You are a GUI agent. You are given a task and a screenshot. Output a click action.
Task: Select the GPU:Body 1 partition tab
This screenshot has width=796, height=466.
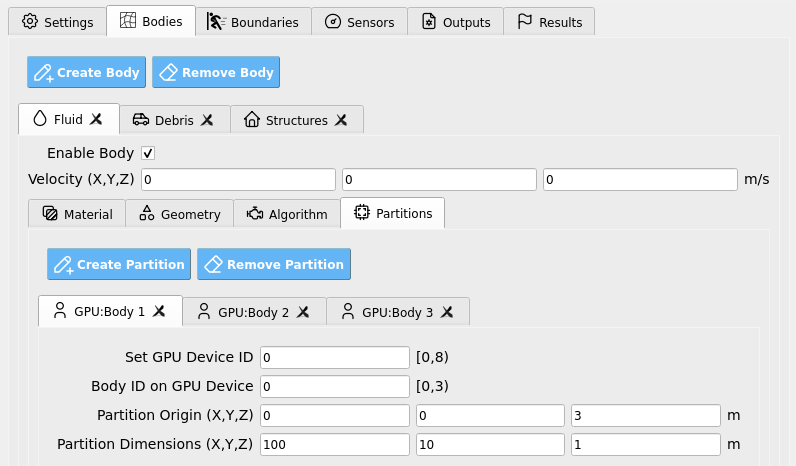pos(109,311)
